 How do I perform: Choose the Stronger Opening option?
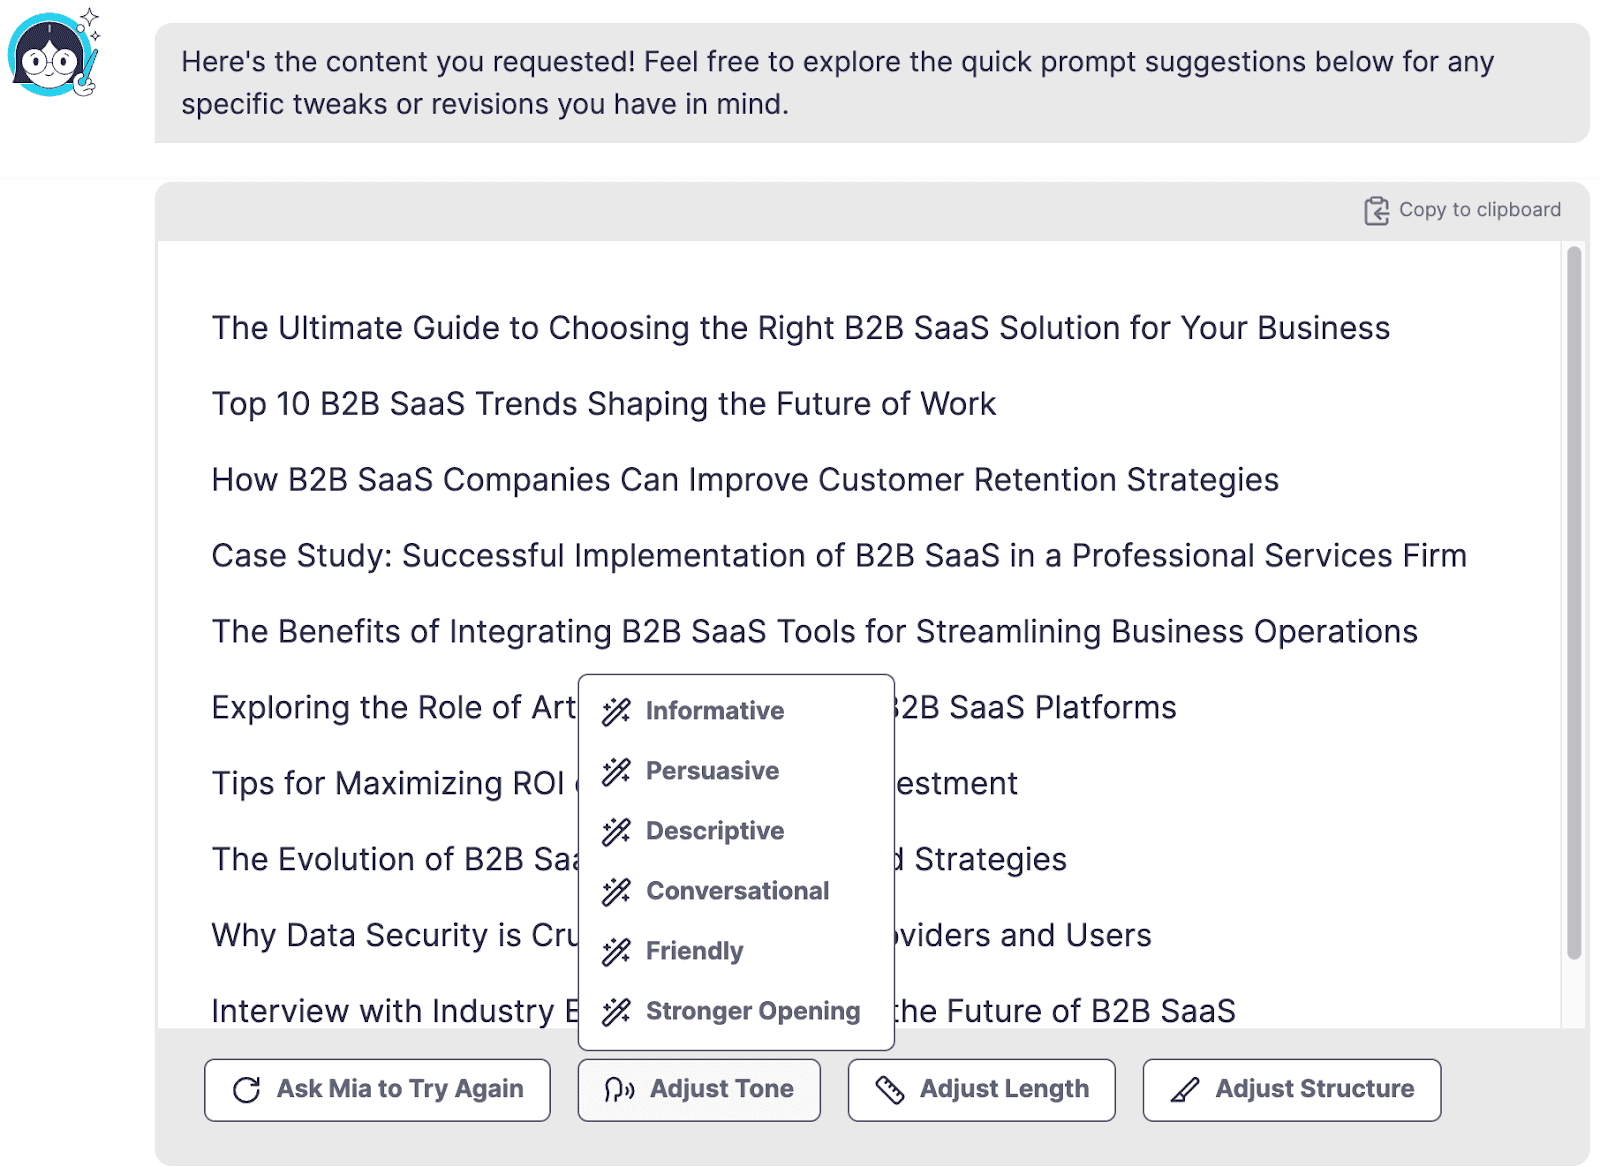click(x=752, y=1011)
